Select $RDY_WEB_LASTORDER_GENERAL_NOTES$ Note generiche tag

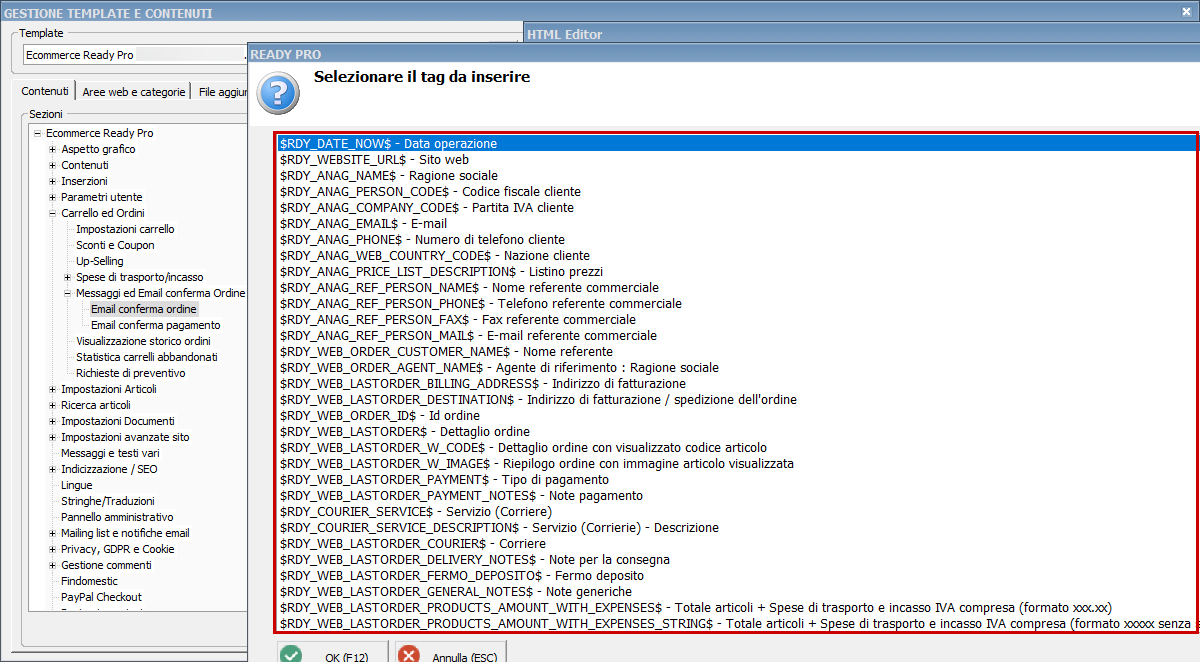[x=736, y=592]
